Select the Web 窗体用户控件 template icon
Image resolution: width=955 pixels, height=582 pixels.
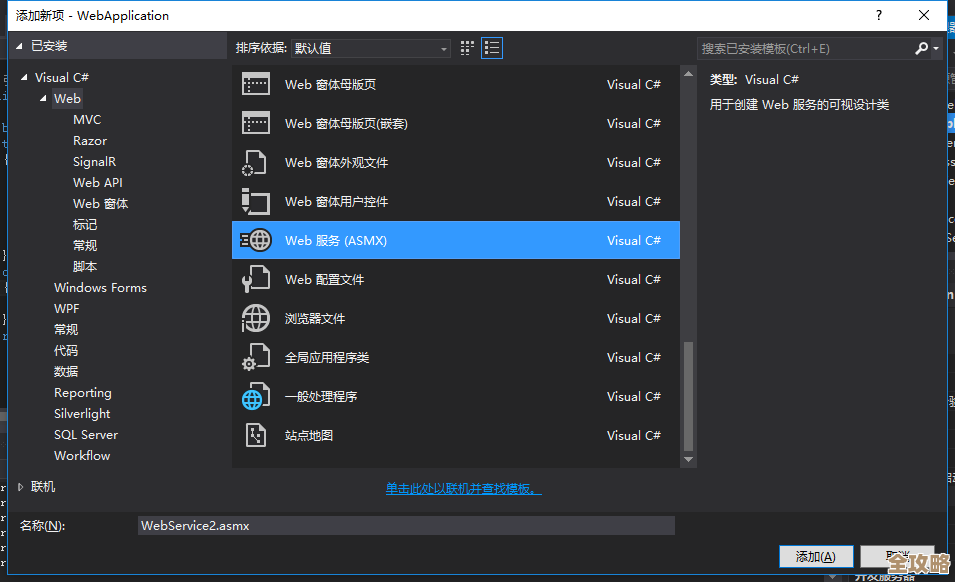(256, 201)
